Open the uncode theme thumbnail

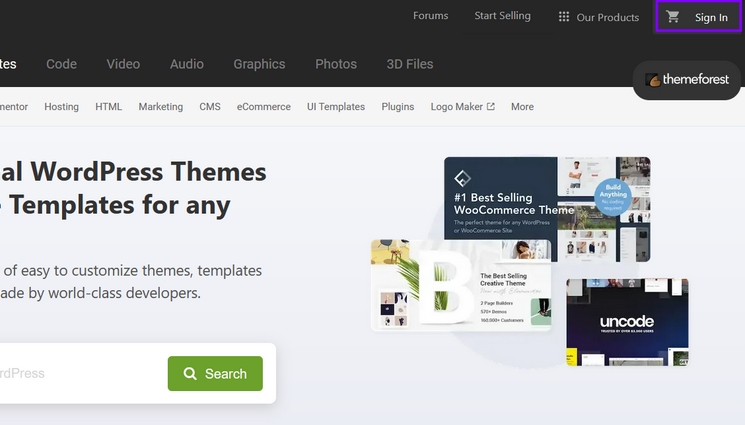pos(627,322)
